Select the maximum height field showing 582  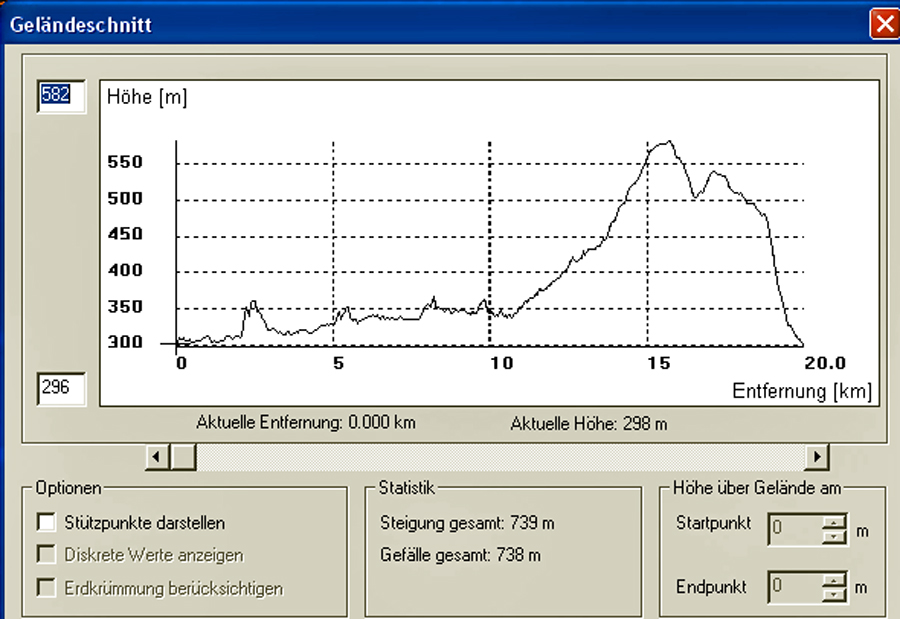(62, 96)
